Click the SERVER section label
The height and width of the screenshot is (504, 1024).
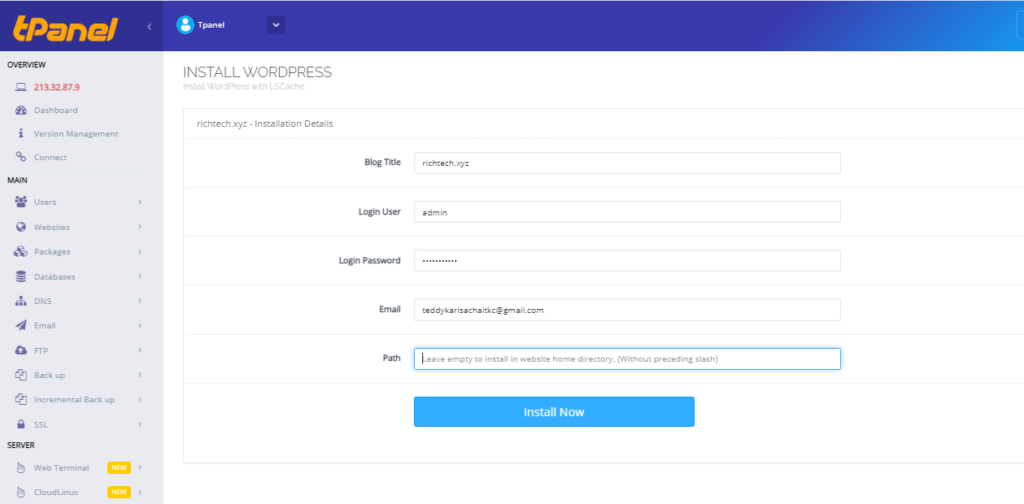(21, 445)
